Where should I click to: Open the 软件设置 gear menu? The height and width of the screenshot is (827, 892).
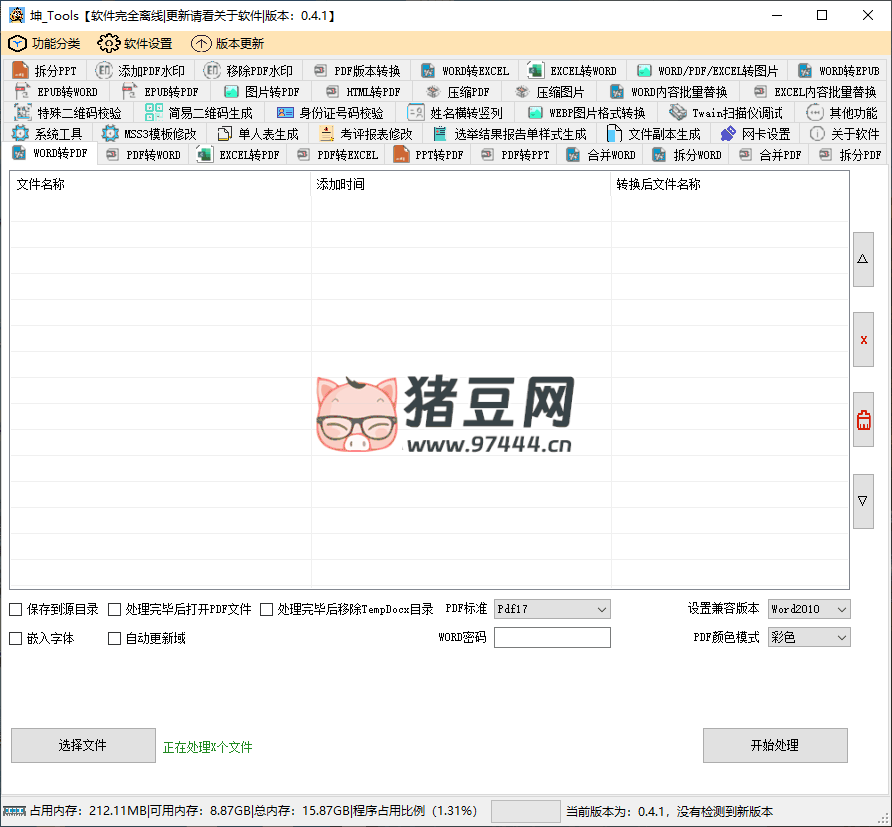pyautogui.click(x=135, y=44)
